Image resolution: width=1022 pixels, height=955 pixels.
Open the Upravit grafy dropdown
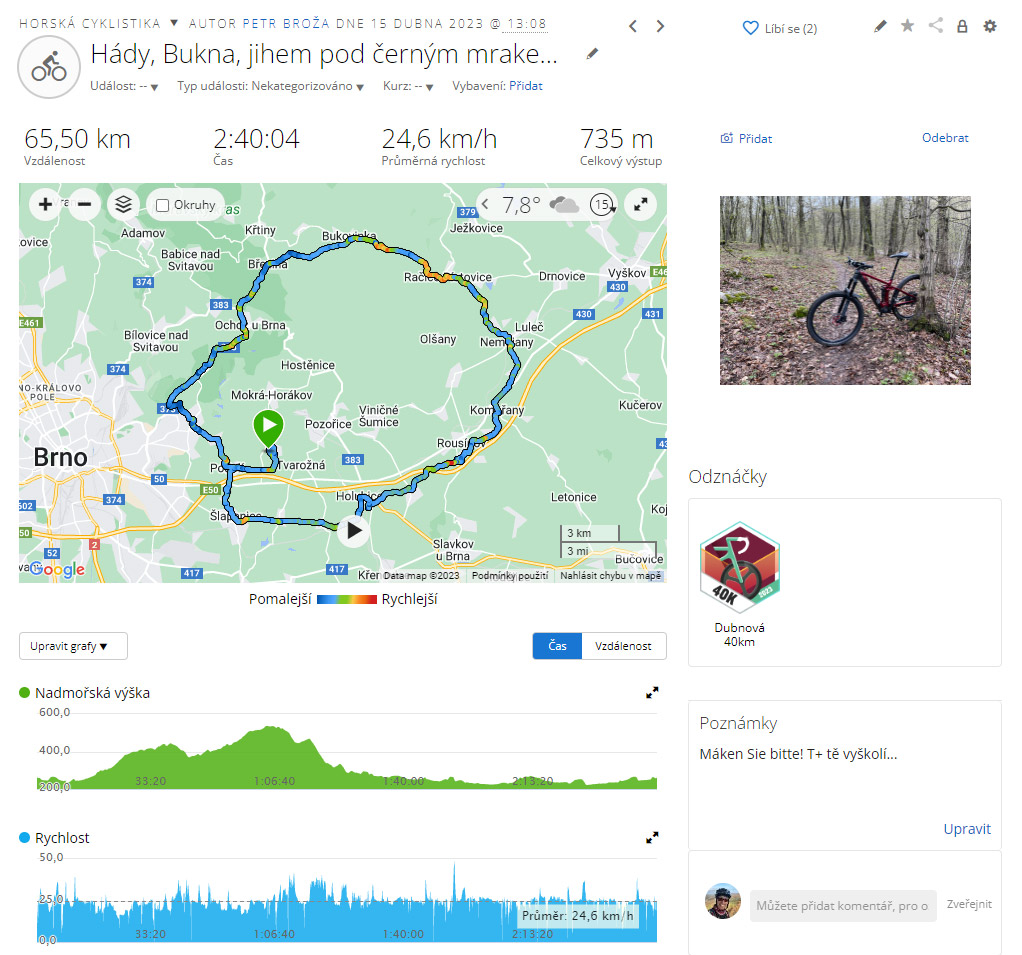pyautogui.click(x=73, y=646)
